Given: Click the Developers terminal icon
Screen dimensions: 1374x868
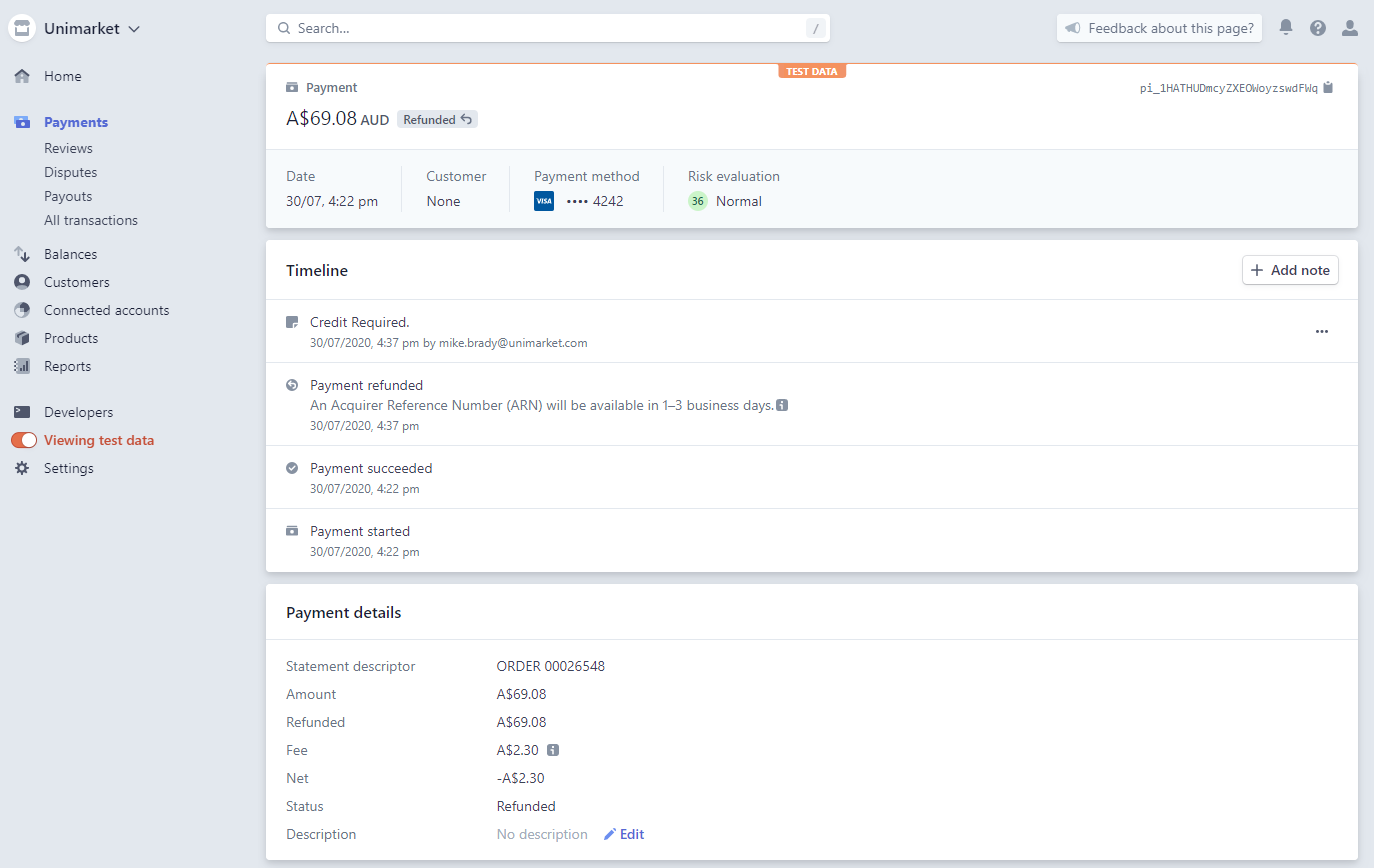Looking at the screenshot, I should tap(22, 412).
